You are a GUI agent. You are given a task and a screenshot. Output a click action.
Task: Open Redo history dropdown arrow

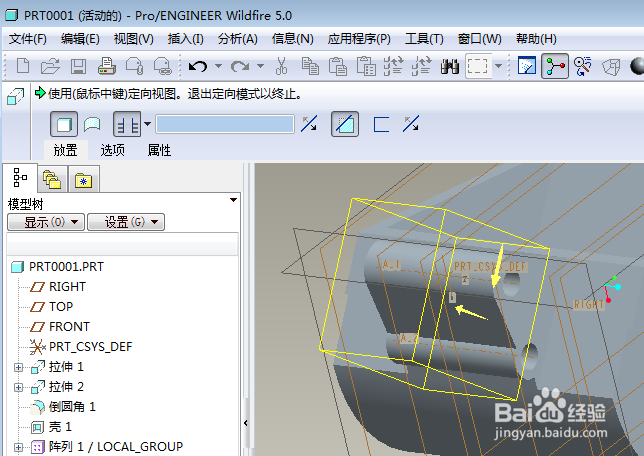point(260,66)
